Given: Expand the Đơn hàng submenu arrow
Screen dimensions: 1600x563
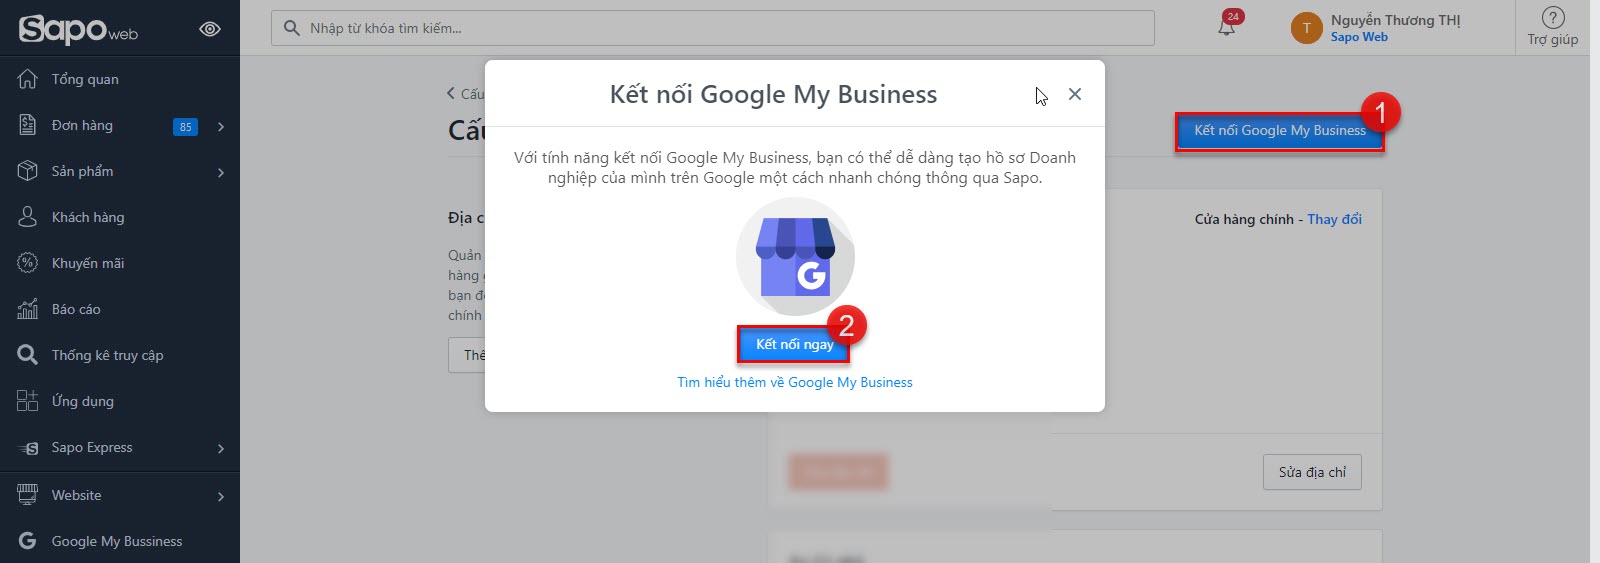Looking at the screenshot, I should [221, 126].
